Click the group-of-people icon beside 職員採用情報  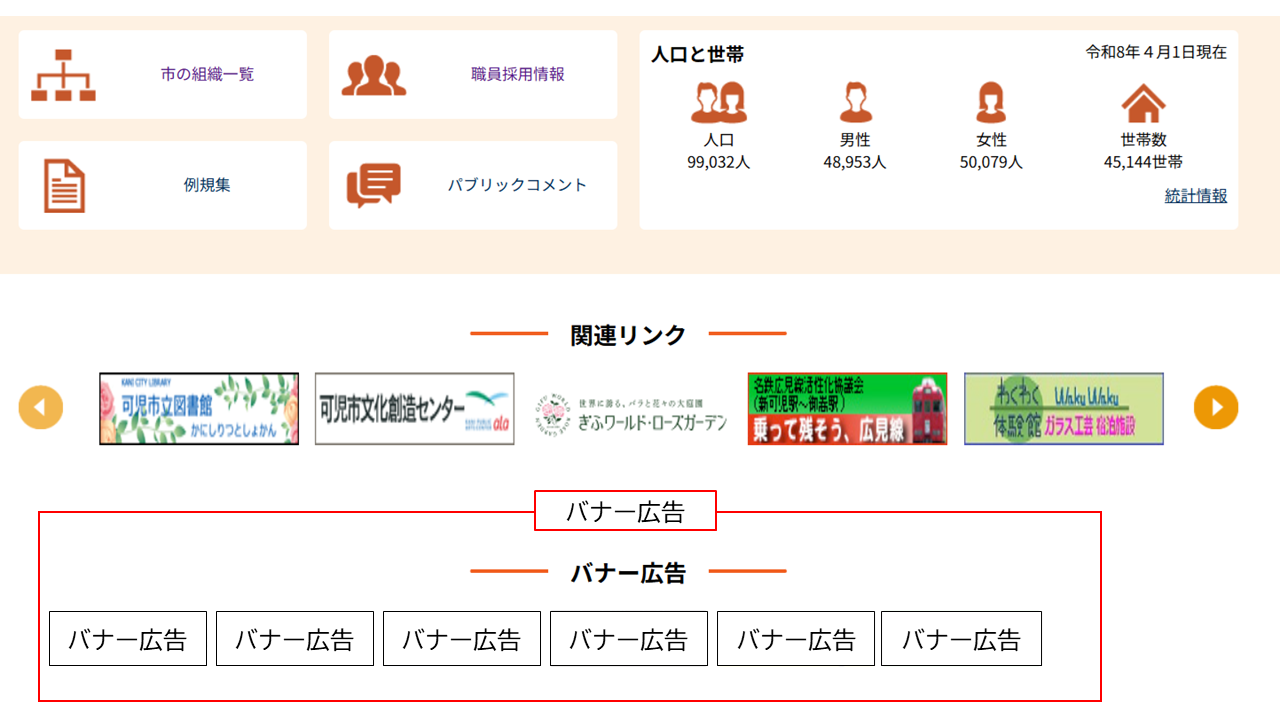376,74
